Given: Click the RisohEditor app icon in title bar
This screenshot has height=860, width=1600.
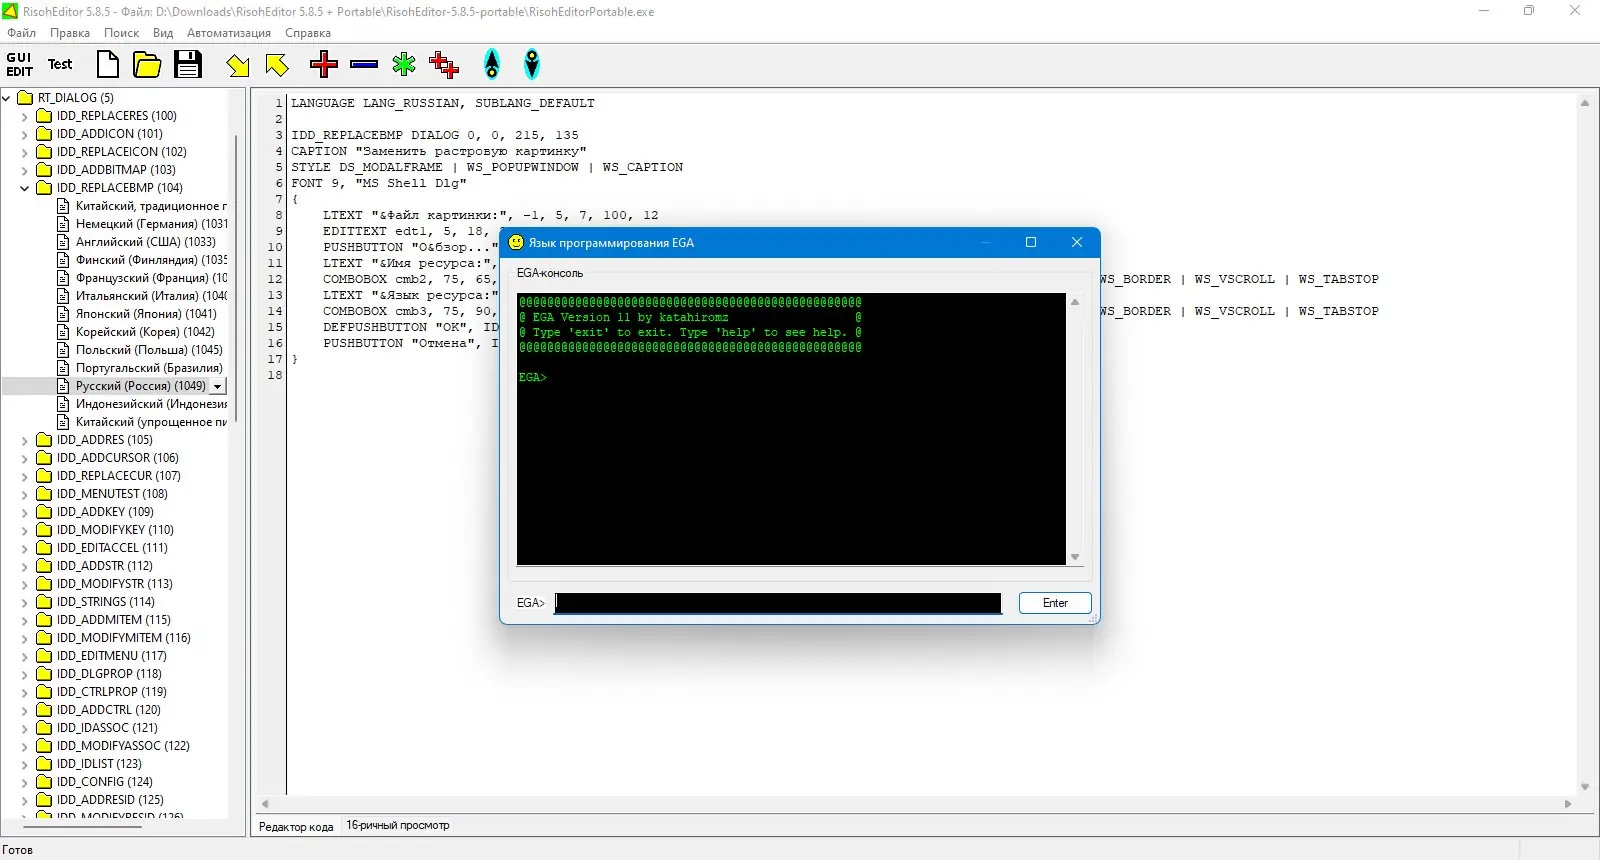Looking at the screenshot, I should coord(10,11).
